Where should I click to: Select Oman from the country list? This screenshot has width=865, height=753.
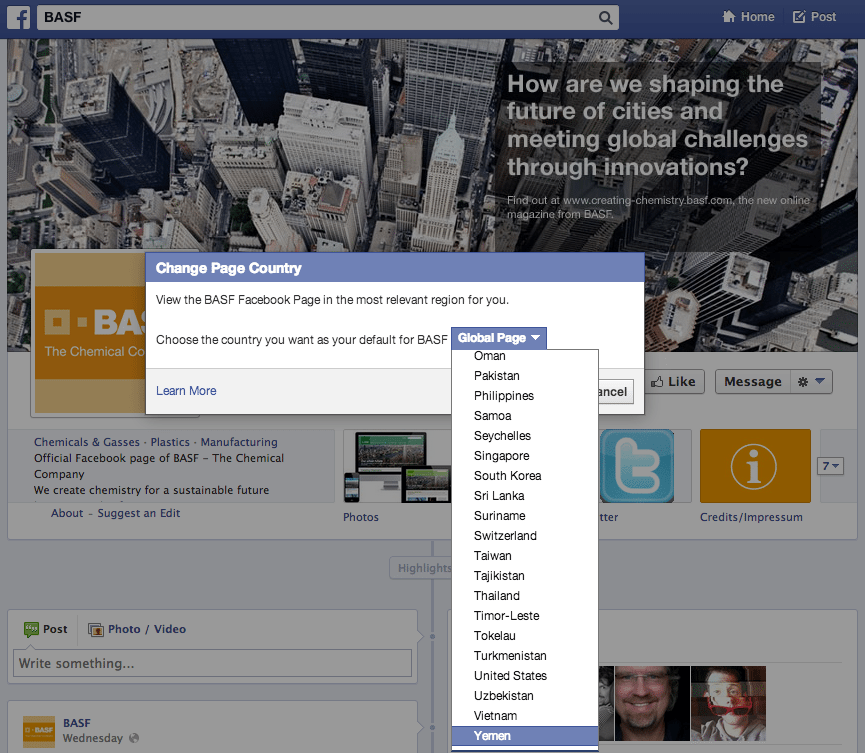click(525, 356)
